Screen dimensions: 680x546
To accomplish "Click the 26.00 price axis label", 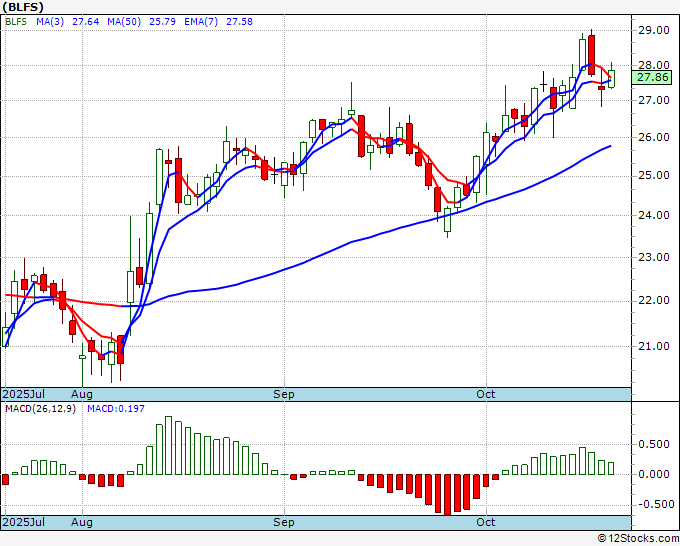I will click(x=653, y=137).
